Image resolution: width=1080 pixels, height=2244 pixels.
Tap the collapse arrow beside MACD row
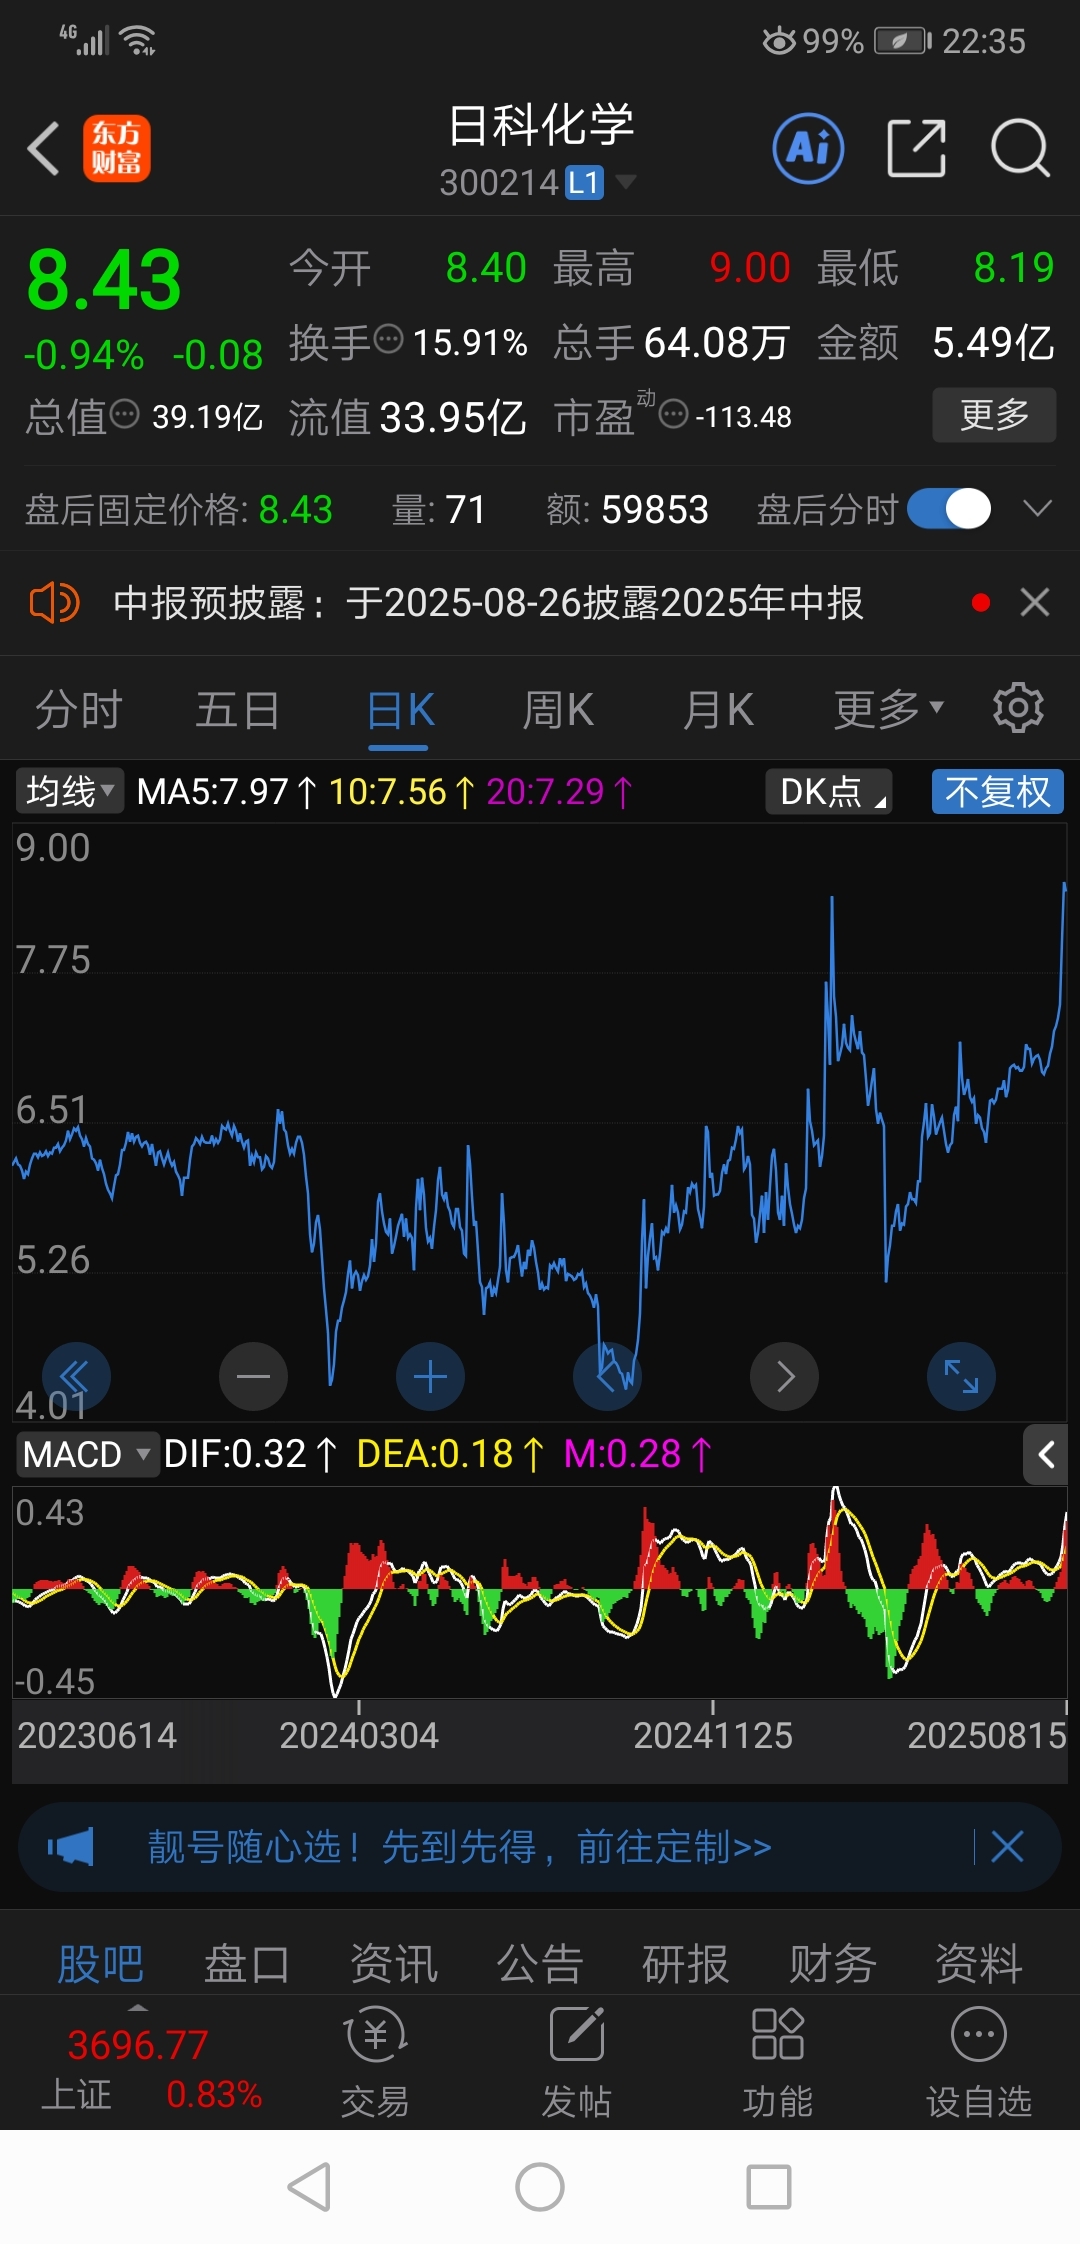1046,1454
